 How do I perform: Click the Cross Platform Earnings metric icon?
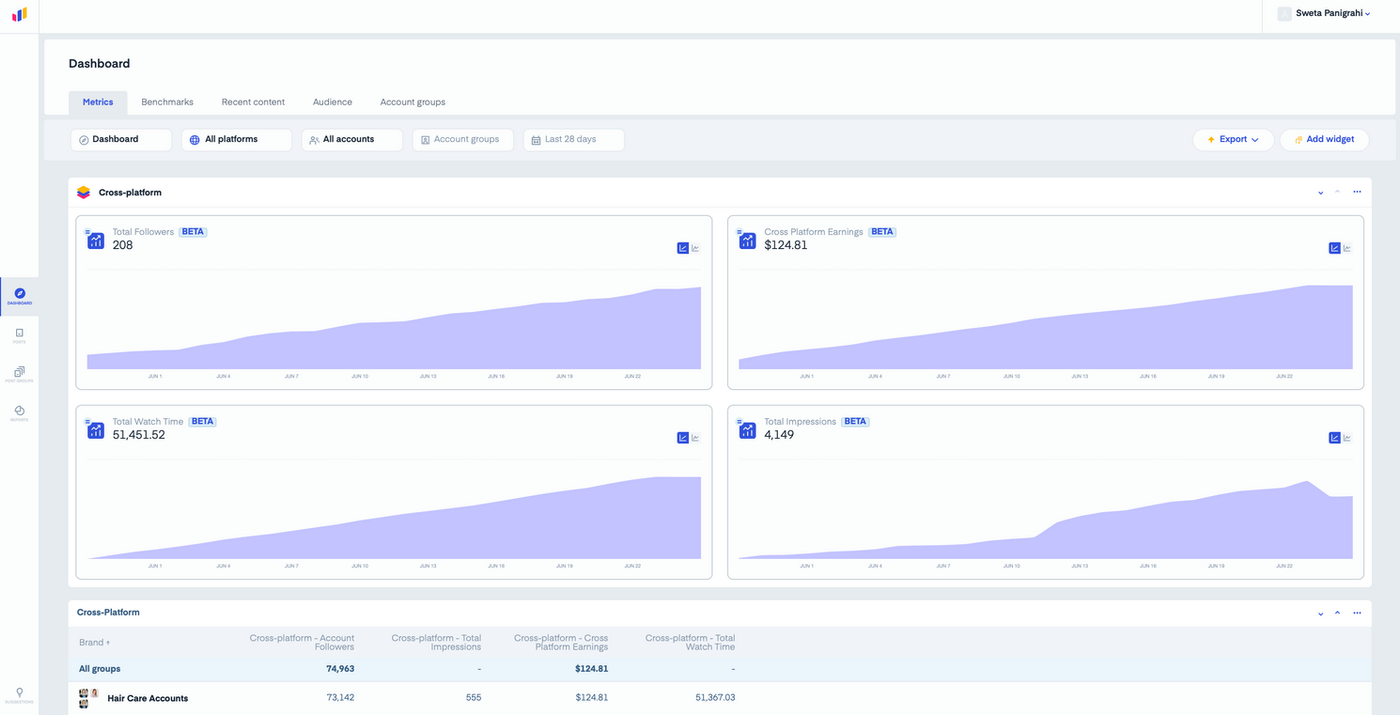[747, 239]
